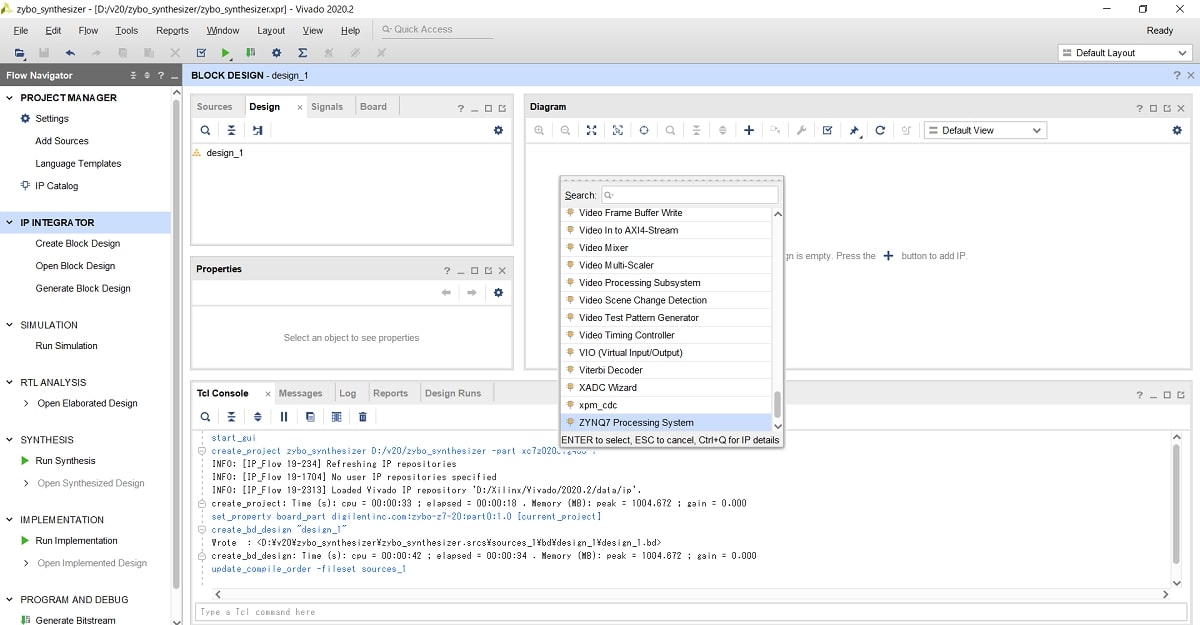Click the Select Area icon in Diagram toolbar
Viewport: 1200px width, 625px height.
pos(617,130)
